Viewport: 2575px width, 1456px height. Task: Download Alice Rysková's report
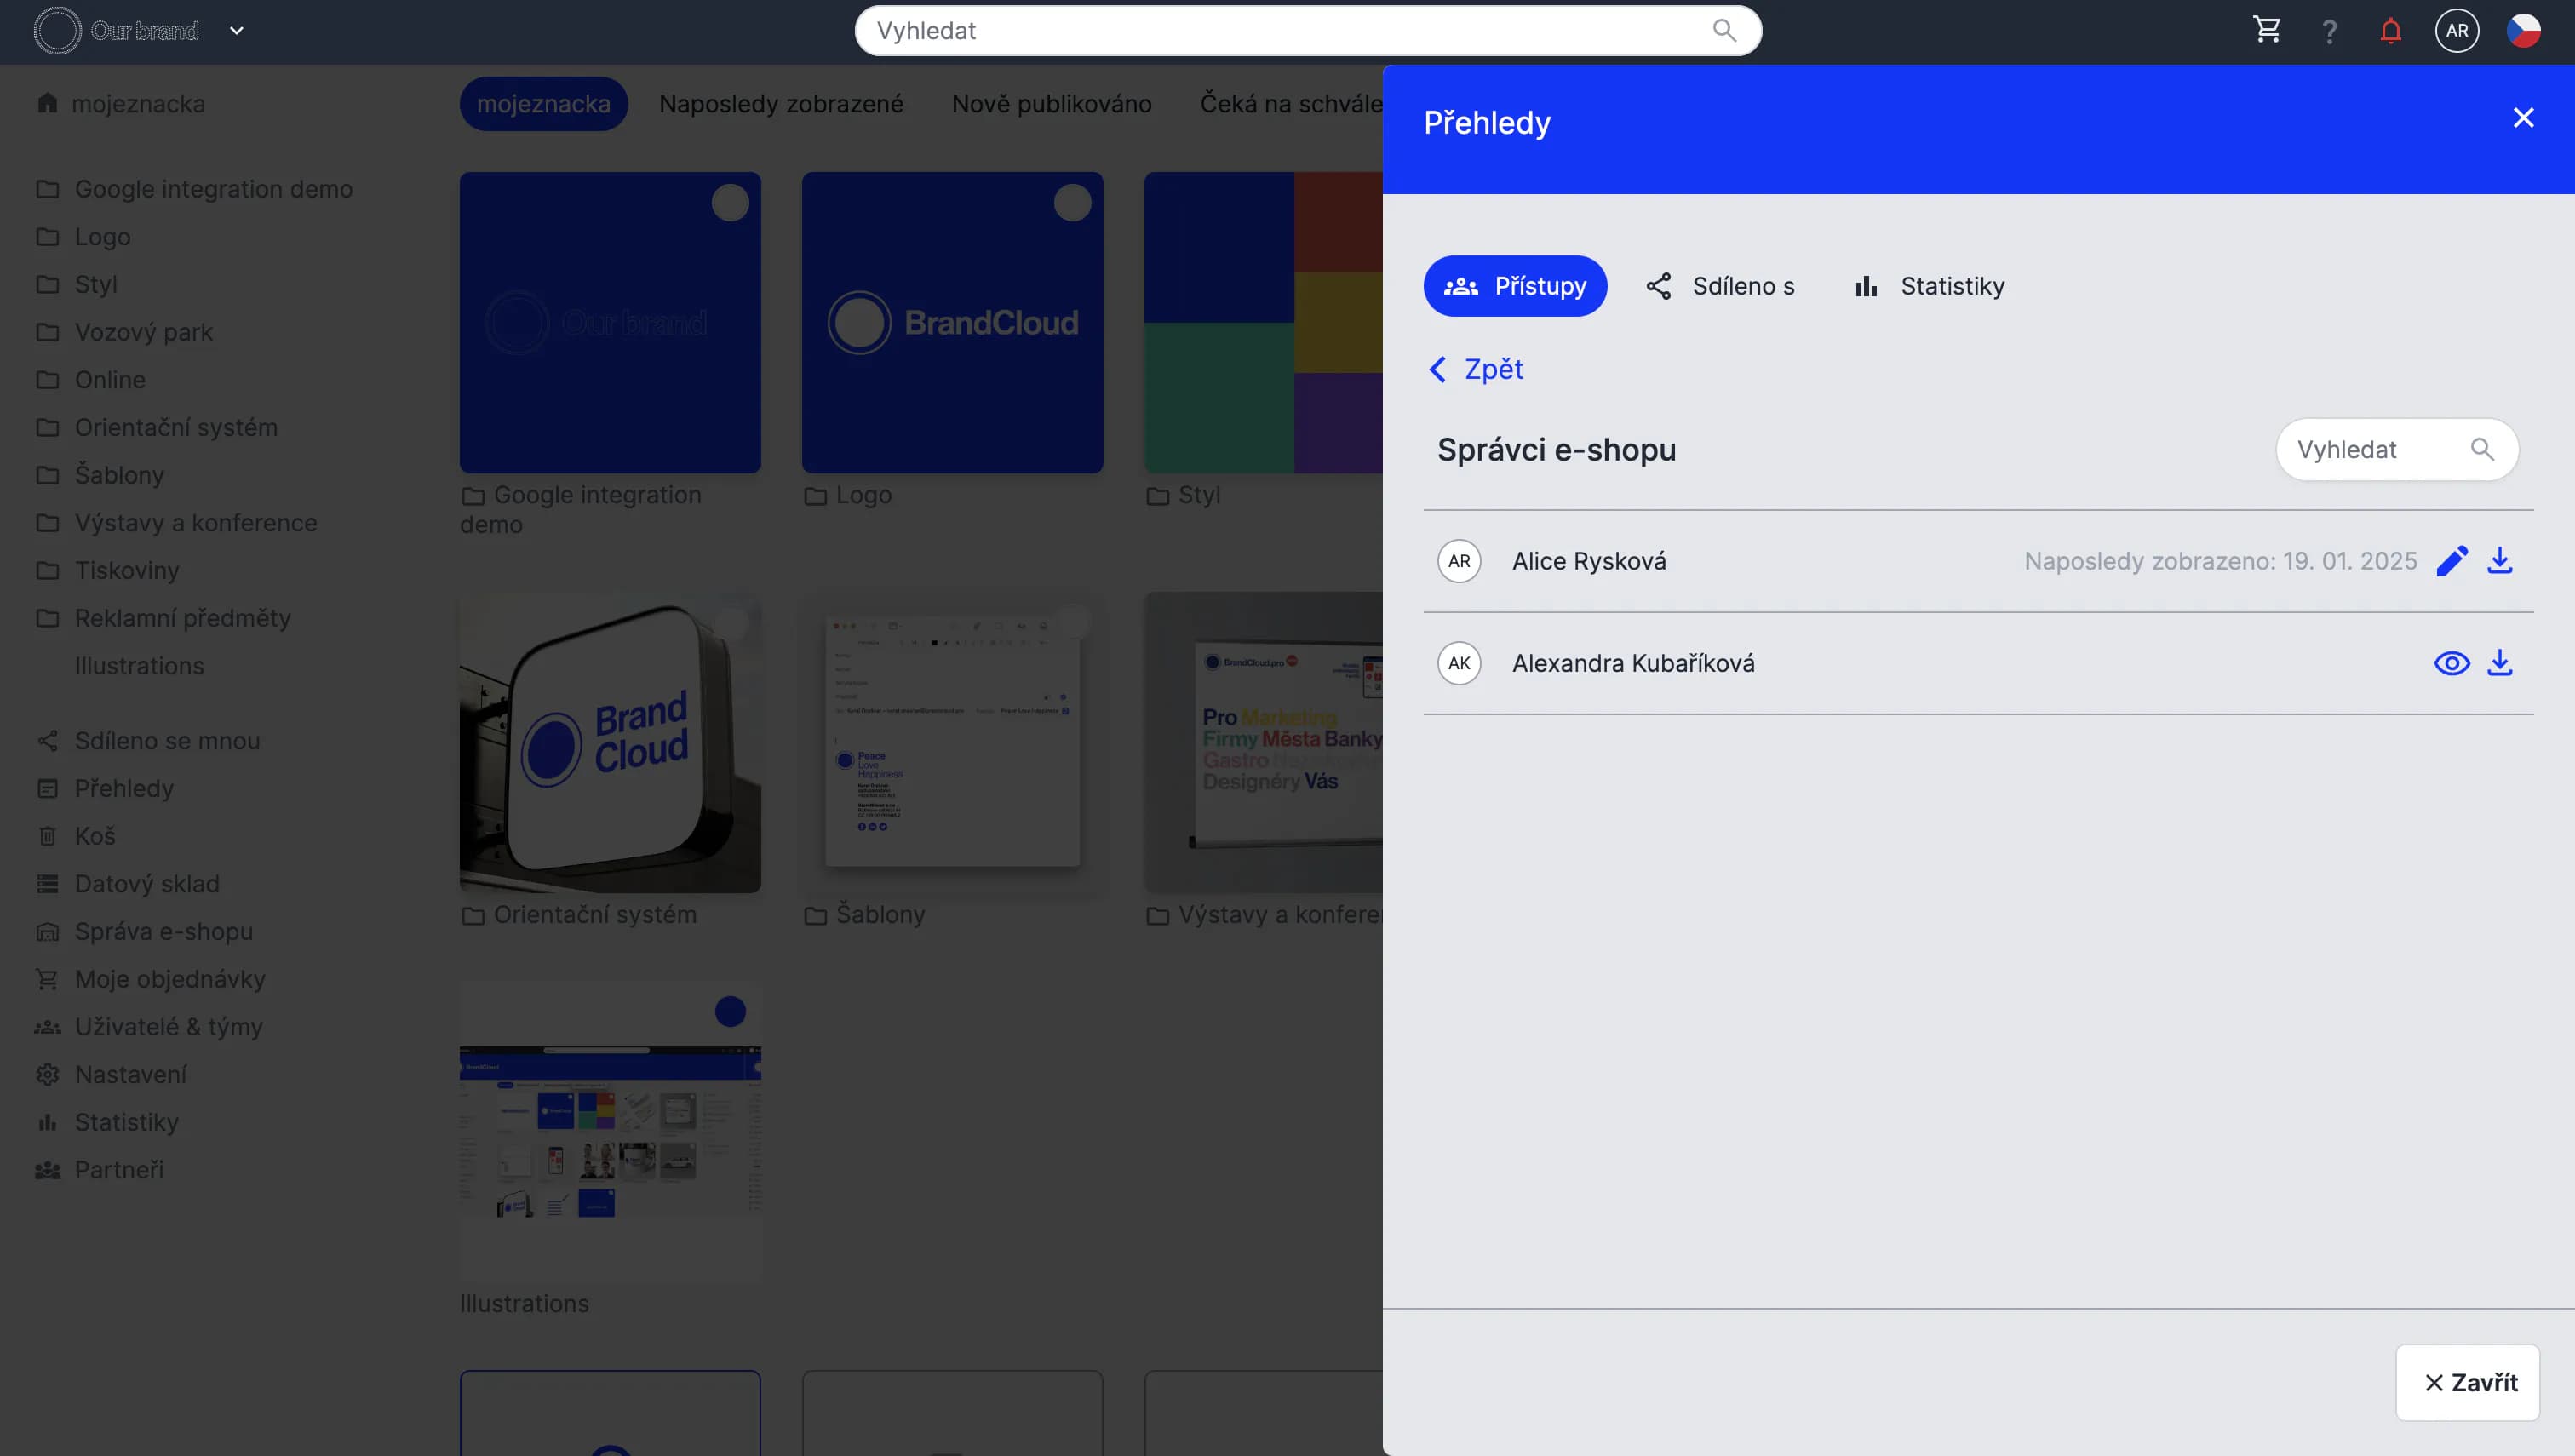2499,561
